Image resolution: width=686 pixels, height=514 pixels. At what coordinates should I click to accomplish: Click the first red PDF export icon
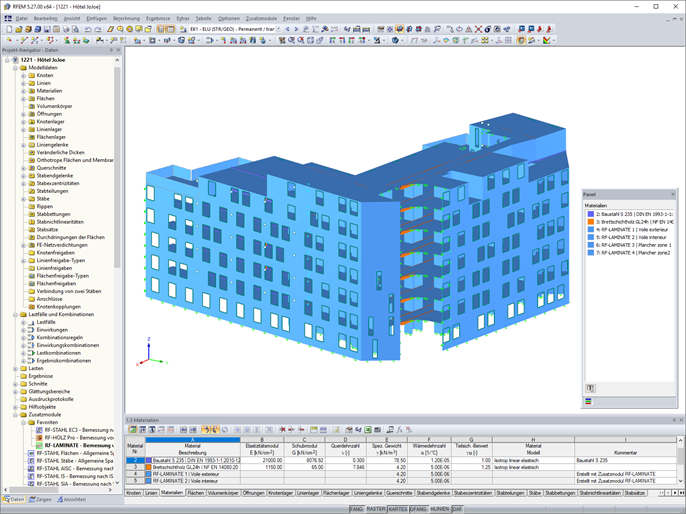pyautogui.click(x=539, y=29)
